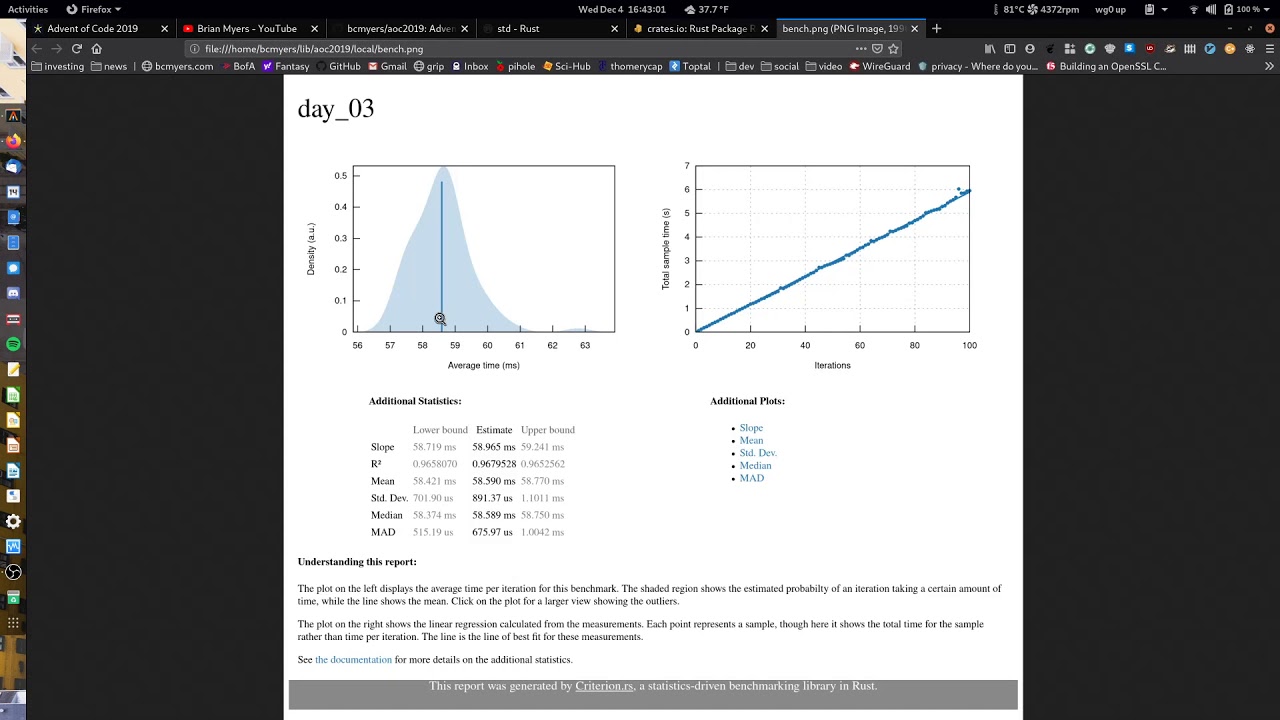Expand the bookmarks toolbar overflow chevron
The image size is (1280, 720).
coord(1270,66)
